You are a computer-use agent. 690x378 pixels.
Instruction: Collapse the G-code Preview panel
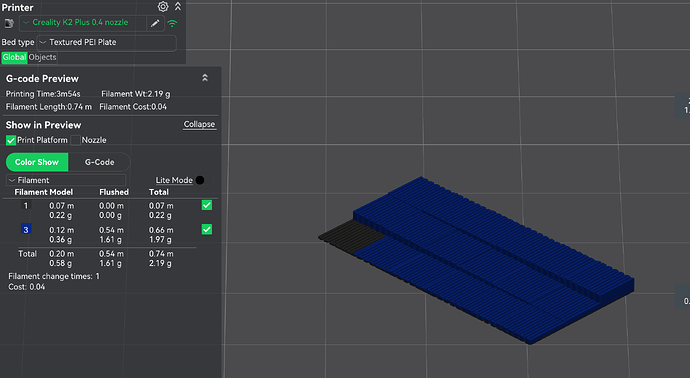[205, 78]
